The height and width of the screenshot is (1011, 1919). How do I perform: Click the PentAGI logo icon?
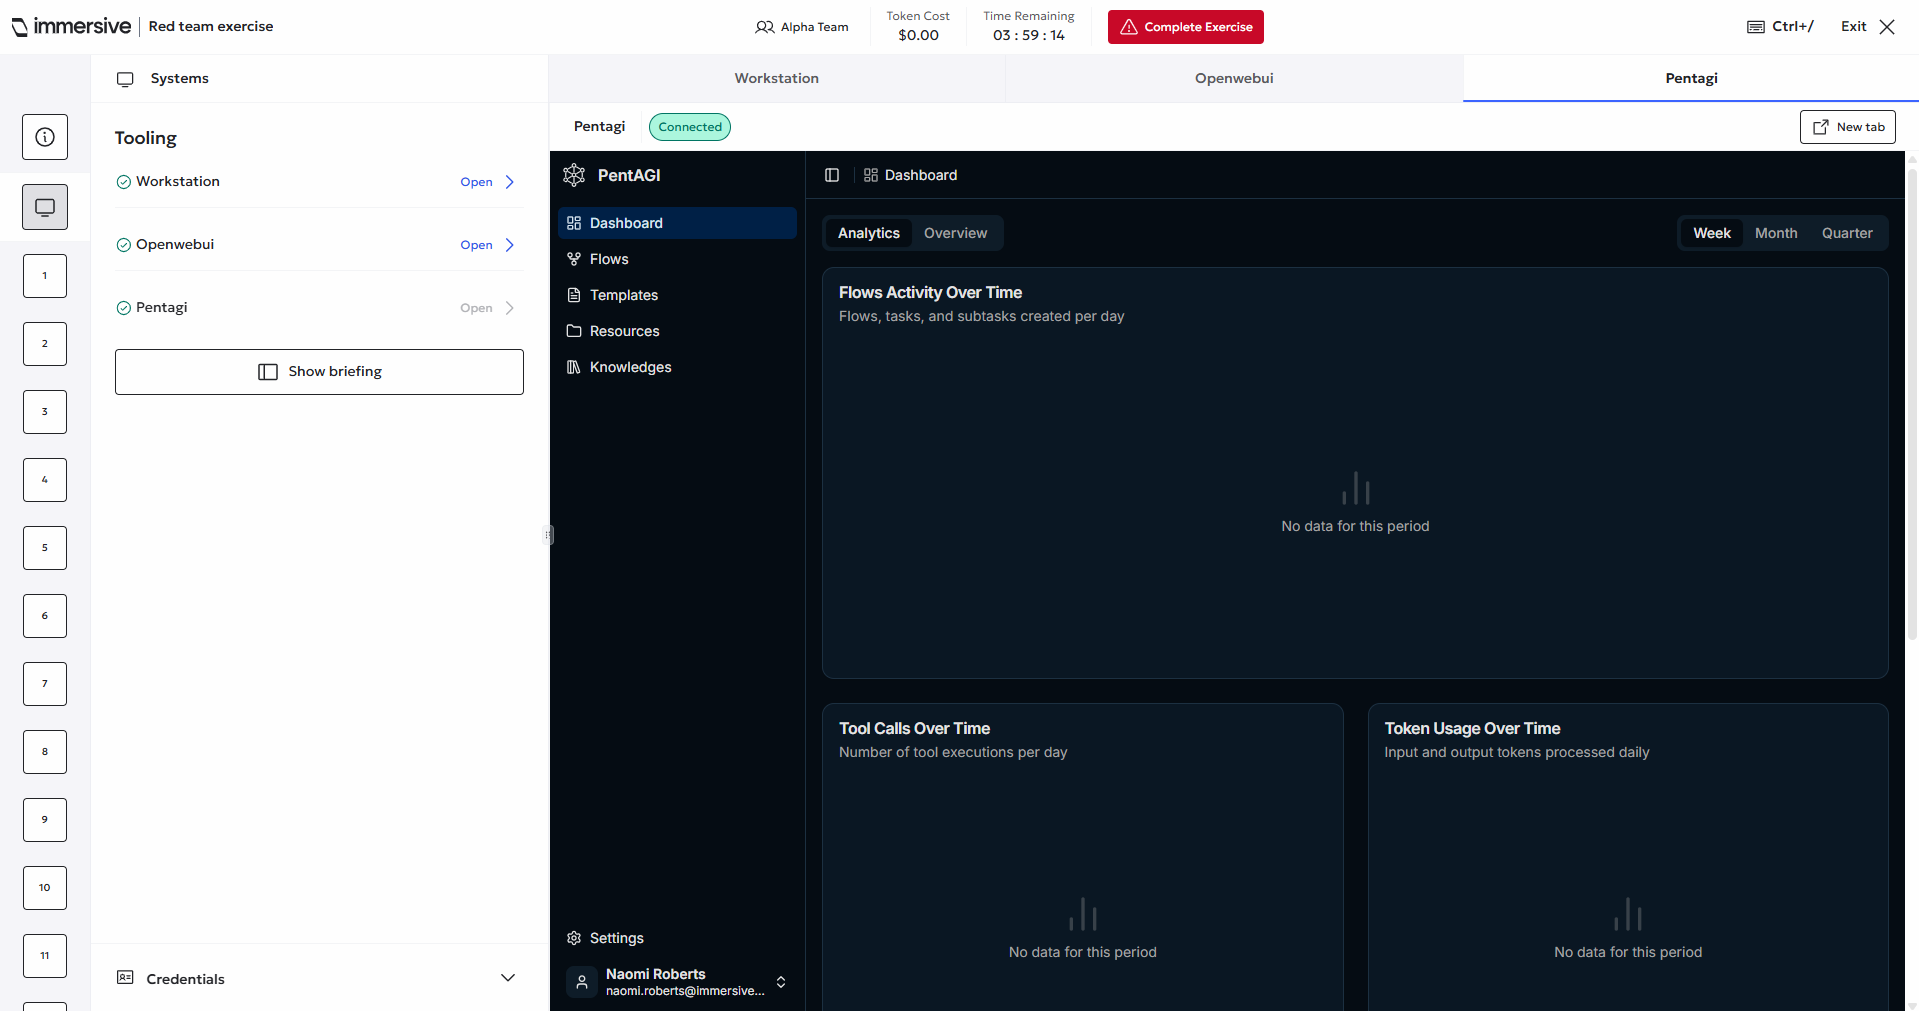[574, 175]
